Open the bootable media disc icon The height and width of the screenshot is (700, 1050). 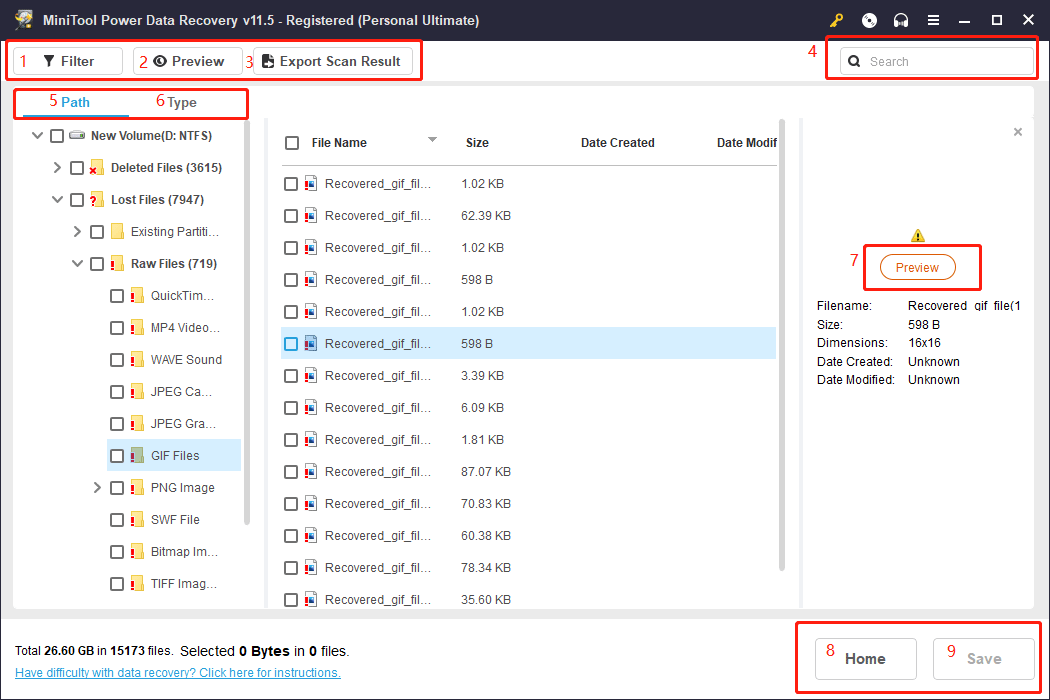pyautogui.click(x=869, y=20)
